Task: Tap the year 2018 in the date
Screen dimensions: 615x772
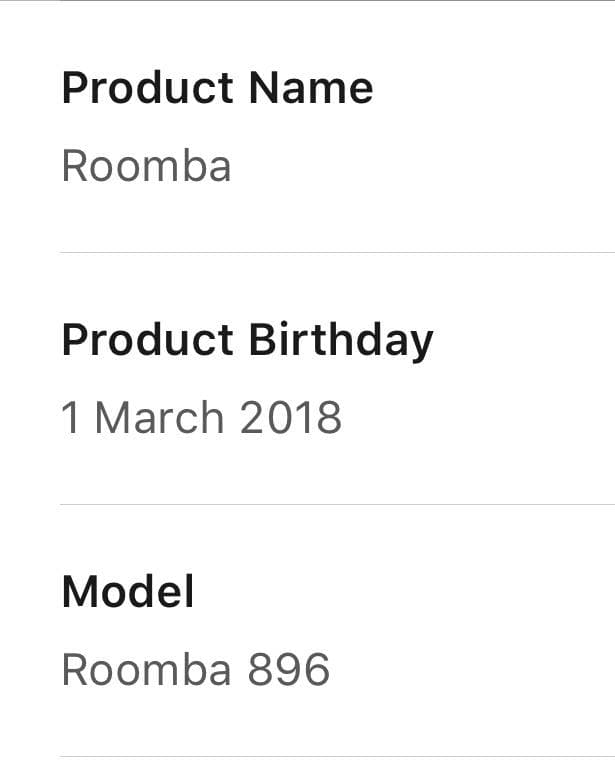Action: pos(291,418)
